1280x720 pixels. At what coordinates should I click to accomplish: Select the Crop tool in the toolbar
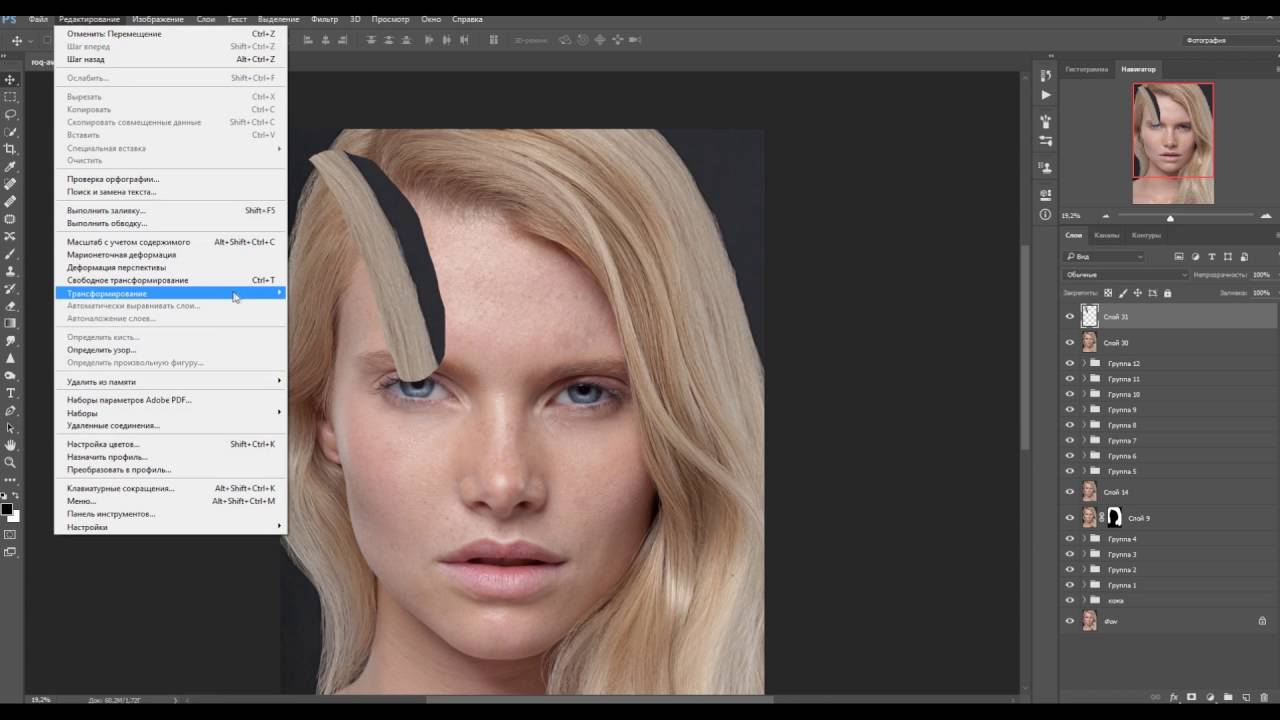[x=11, y=149]
